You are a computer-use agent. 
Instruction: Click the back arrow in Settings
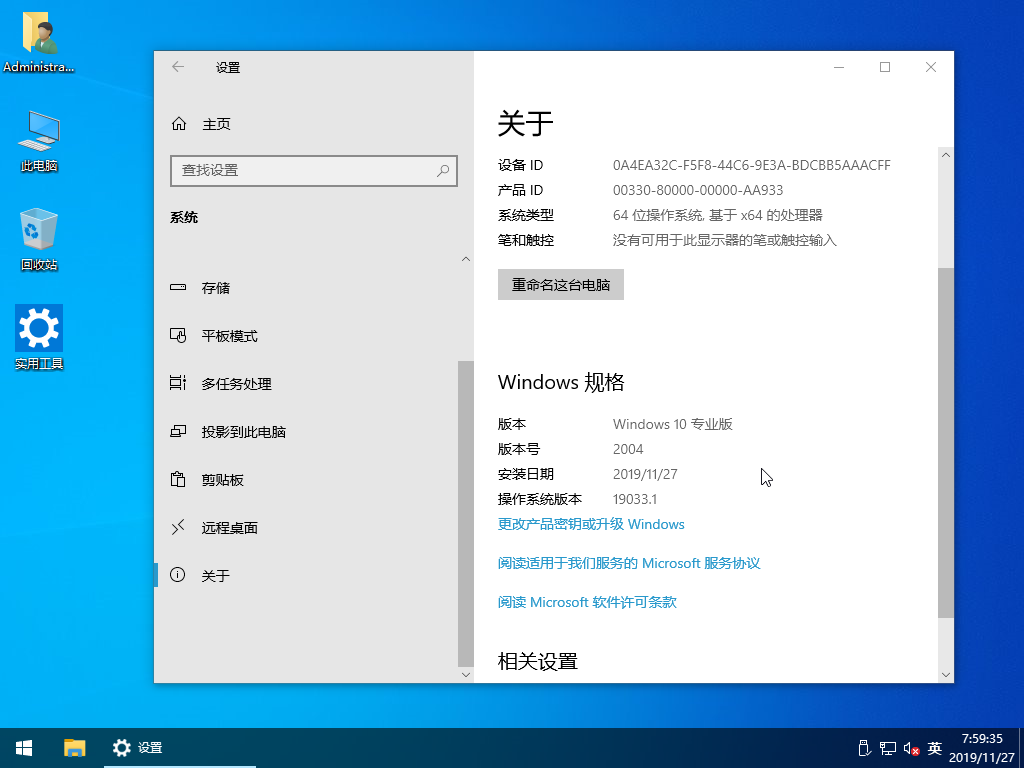178,67
